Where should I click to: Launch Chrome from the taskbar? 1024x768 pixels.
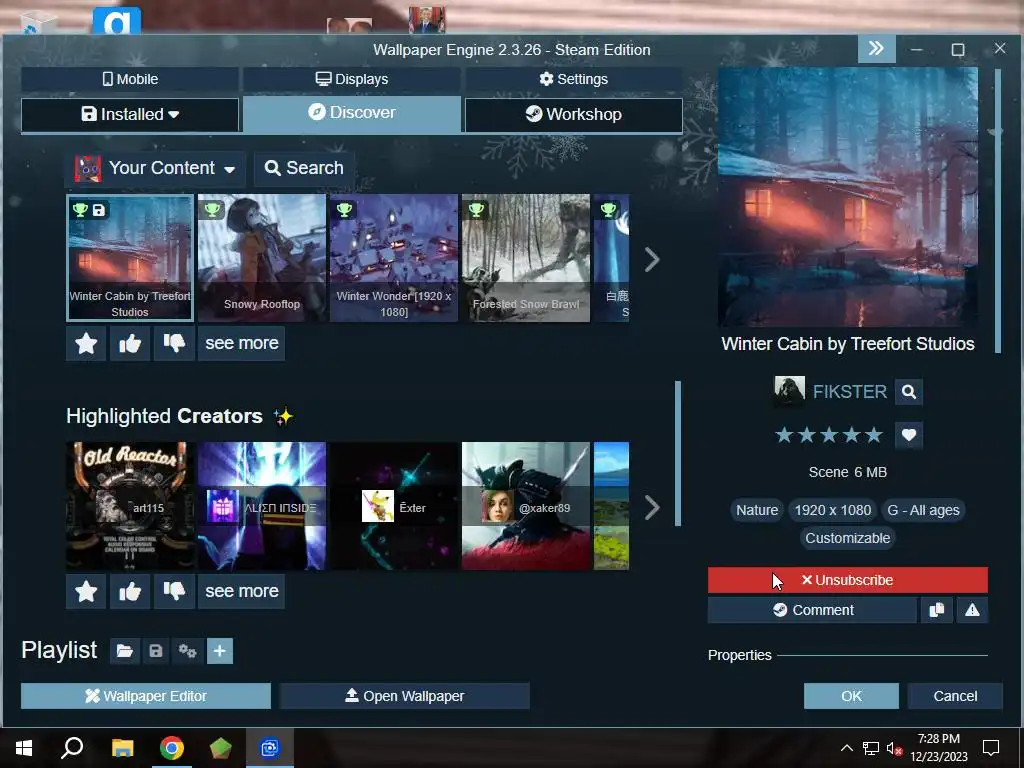172,748
